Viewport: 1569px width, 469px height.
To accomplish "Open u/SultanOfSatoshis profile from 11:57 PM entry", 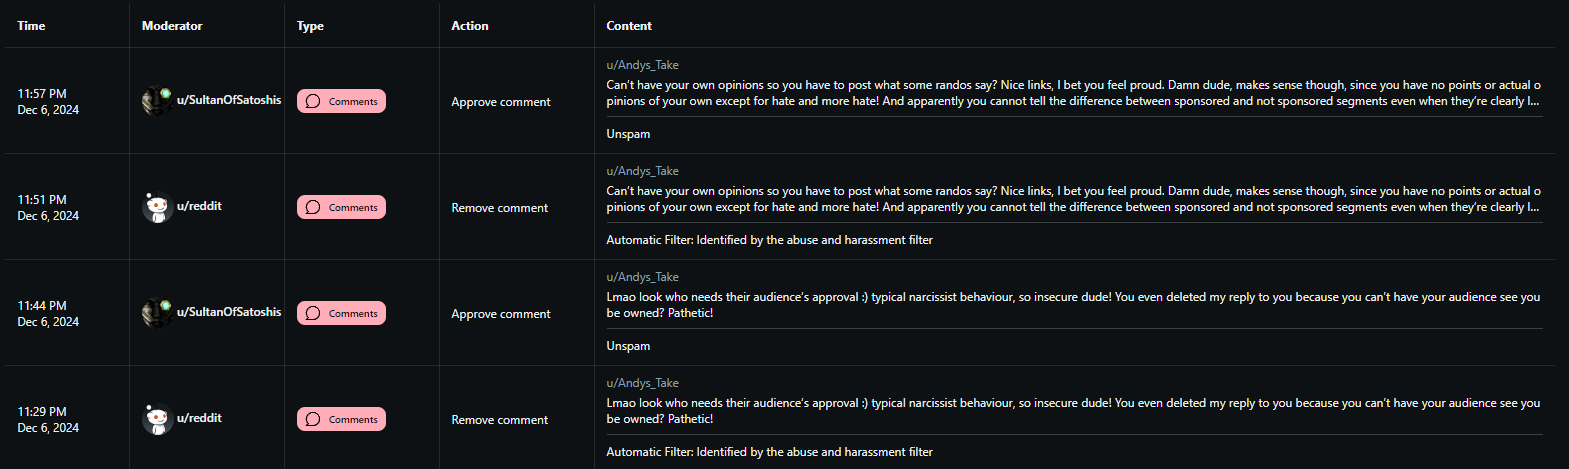I will 229,100.
